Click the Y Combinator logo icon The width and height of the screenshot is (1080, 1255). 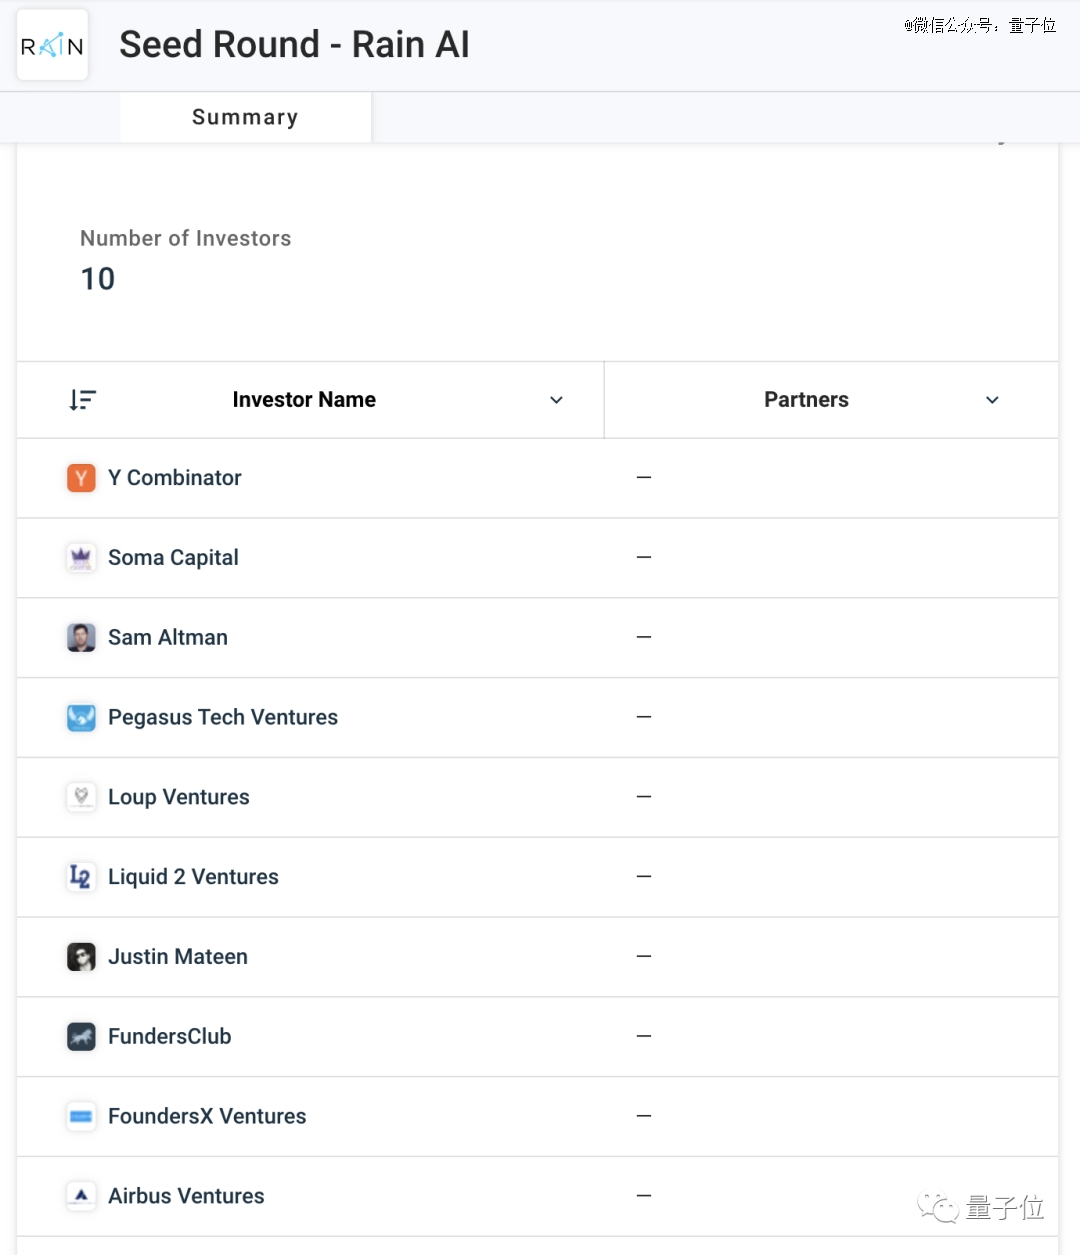pyautogui.click(x=81, y=478)
